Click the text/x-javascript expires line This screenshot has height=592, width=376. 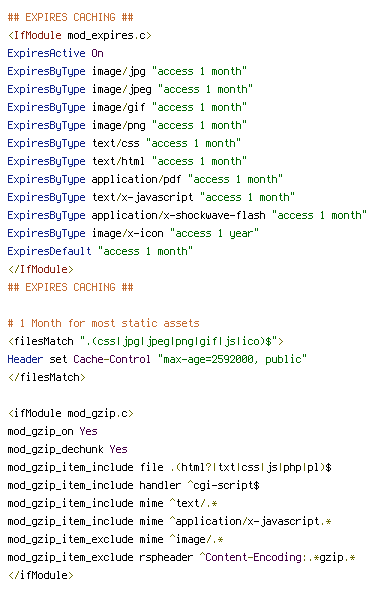click(151, 197)
